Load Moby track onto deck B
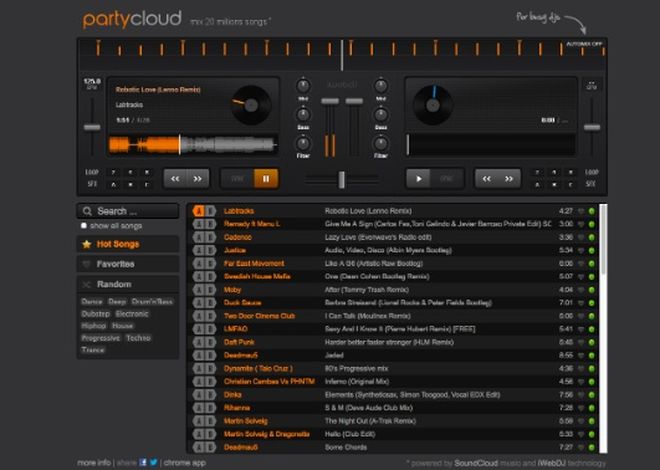 pyautogui.click(x=210, y=290)
